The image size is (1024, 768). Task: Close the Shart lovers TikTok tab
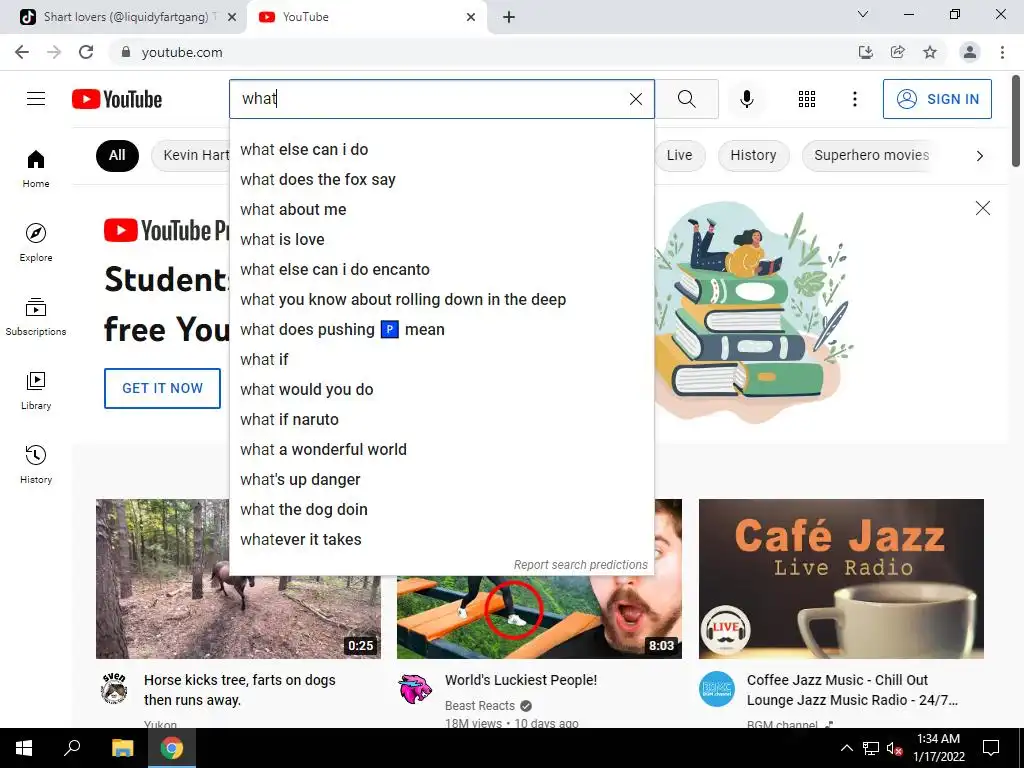(232, 17)
